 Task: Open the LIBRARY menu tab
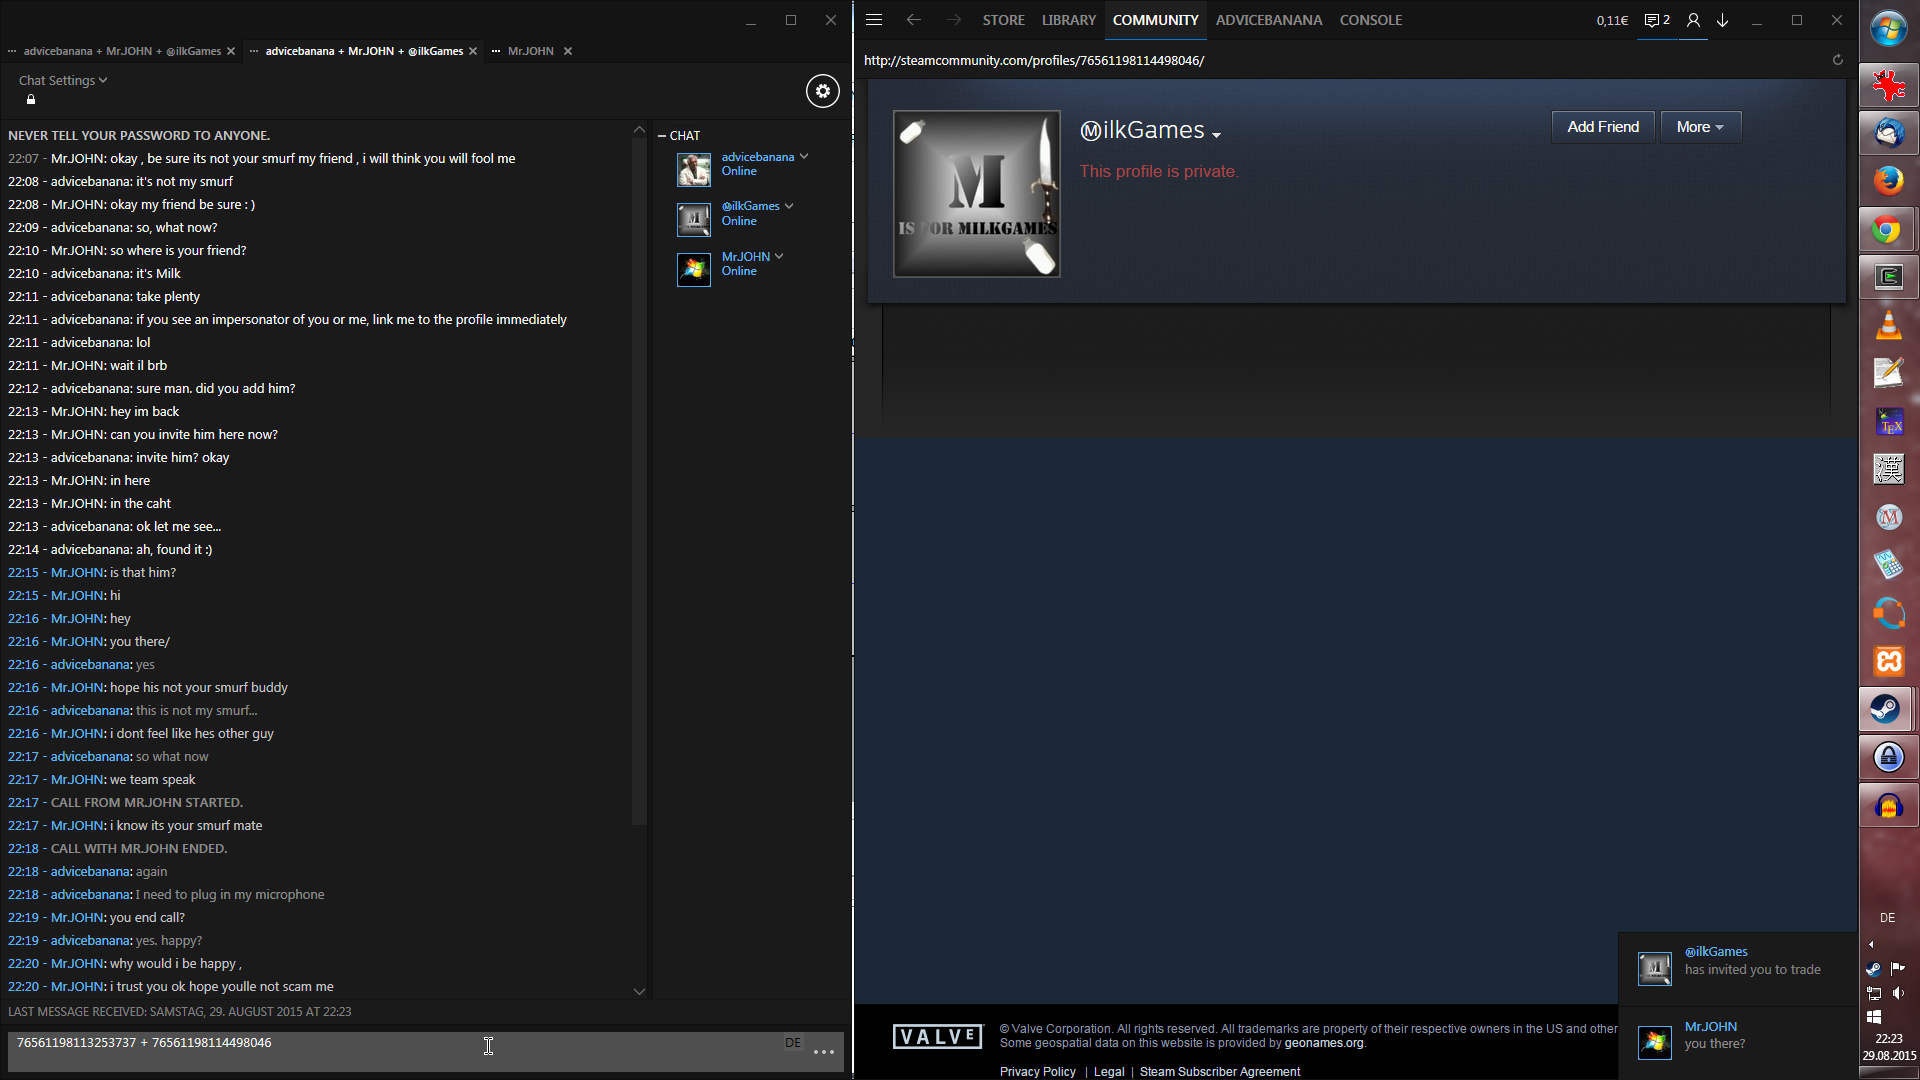click(1068, 20)
